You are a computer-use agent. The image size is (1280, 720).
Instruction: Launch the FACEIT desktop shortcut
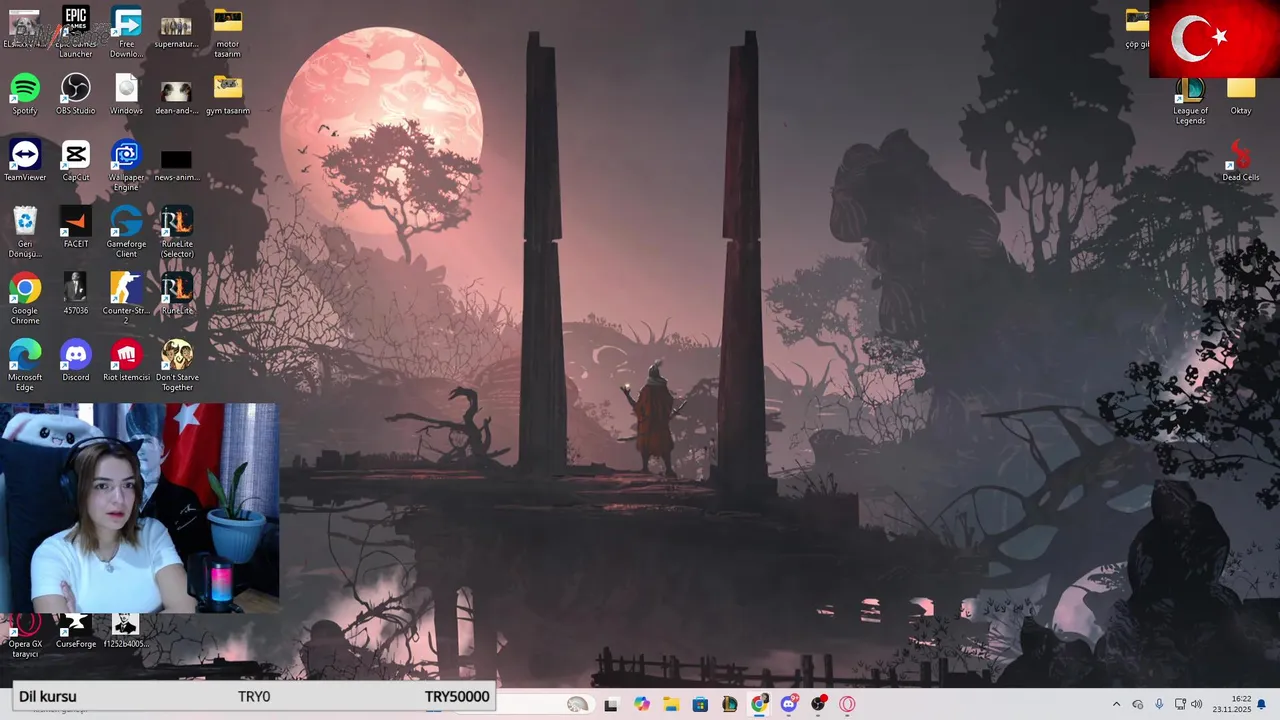click(75, 227)
